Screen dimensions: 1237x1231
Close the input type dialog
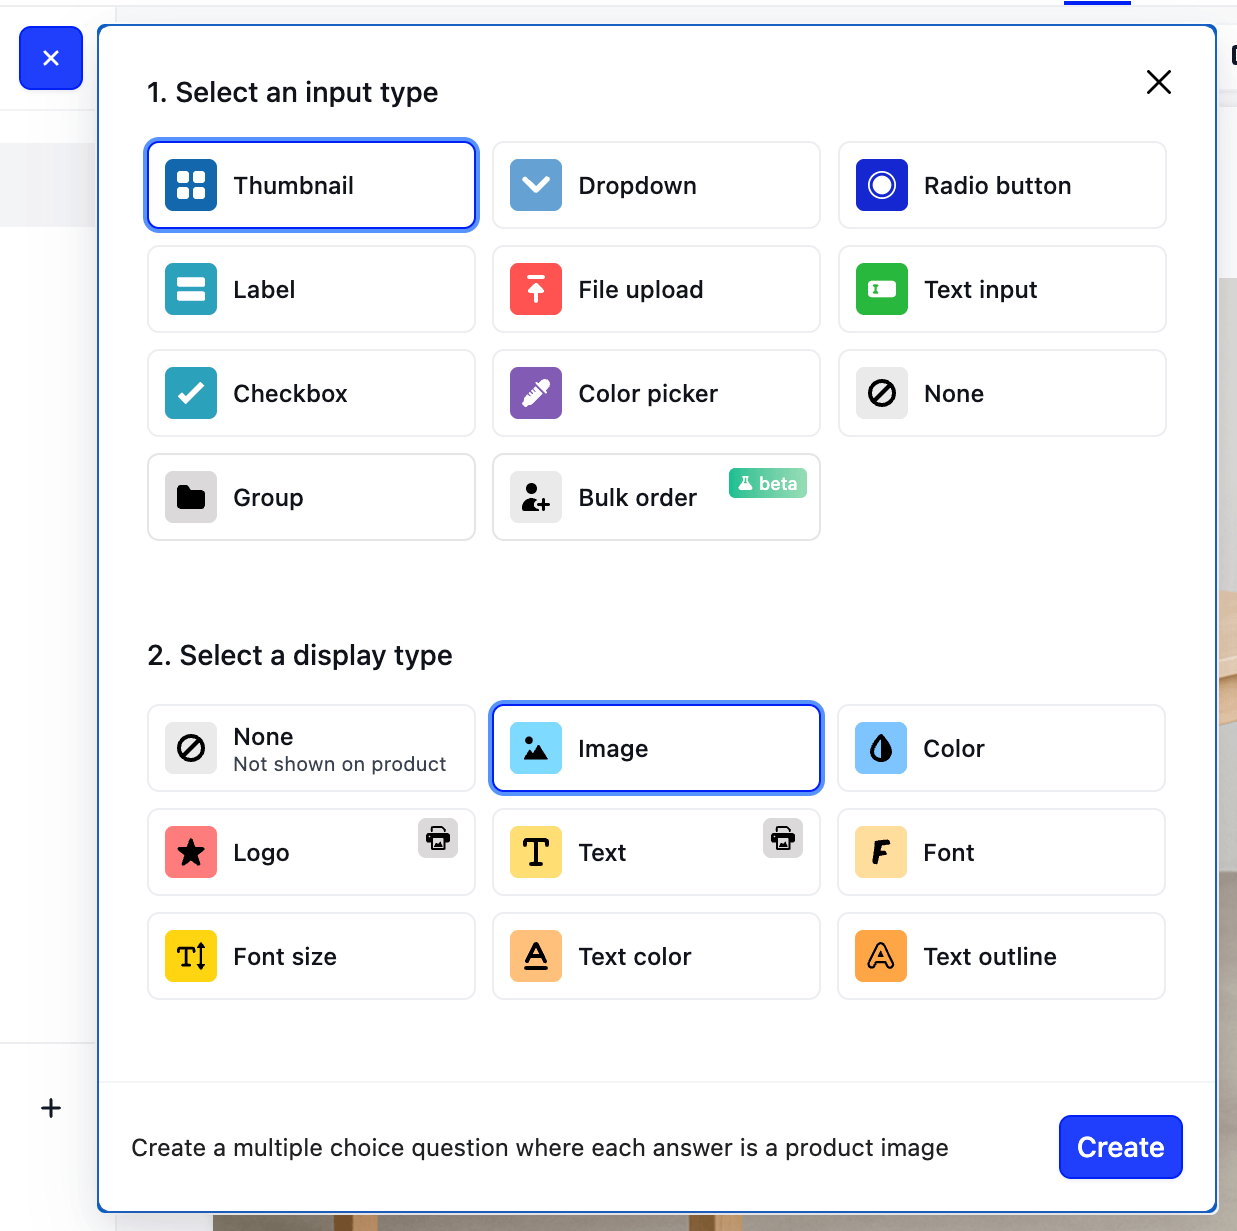pyautogui.click(x=1158, y=82)
